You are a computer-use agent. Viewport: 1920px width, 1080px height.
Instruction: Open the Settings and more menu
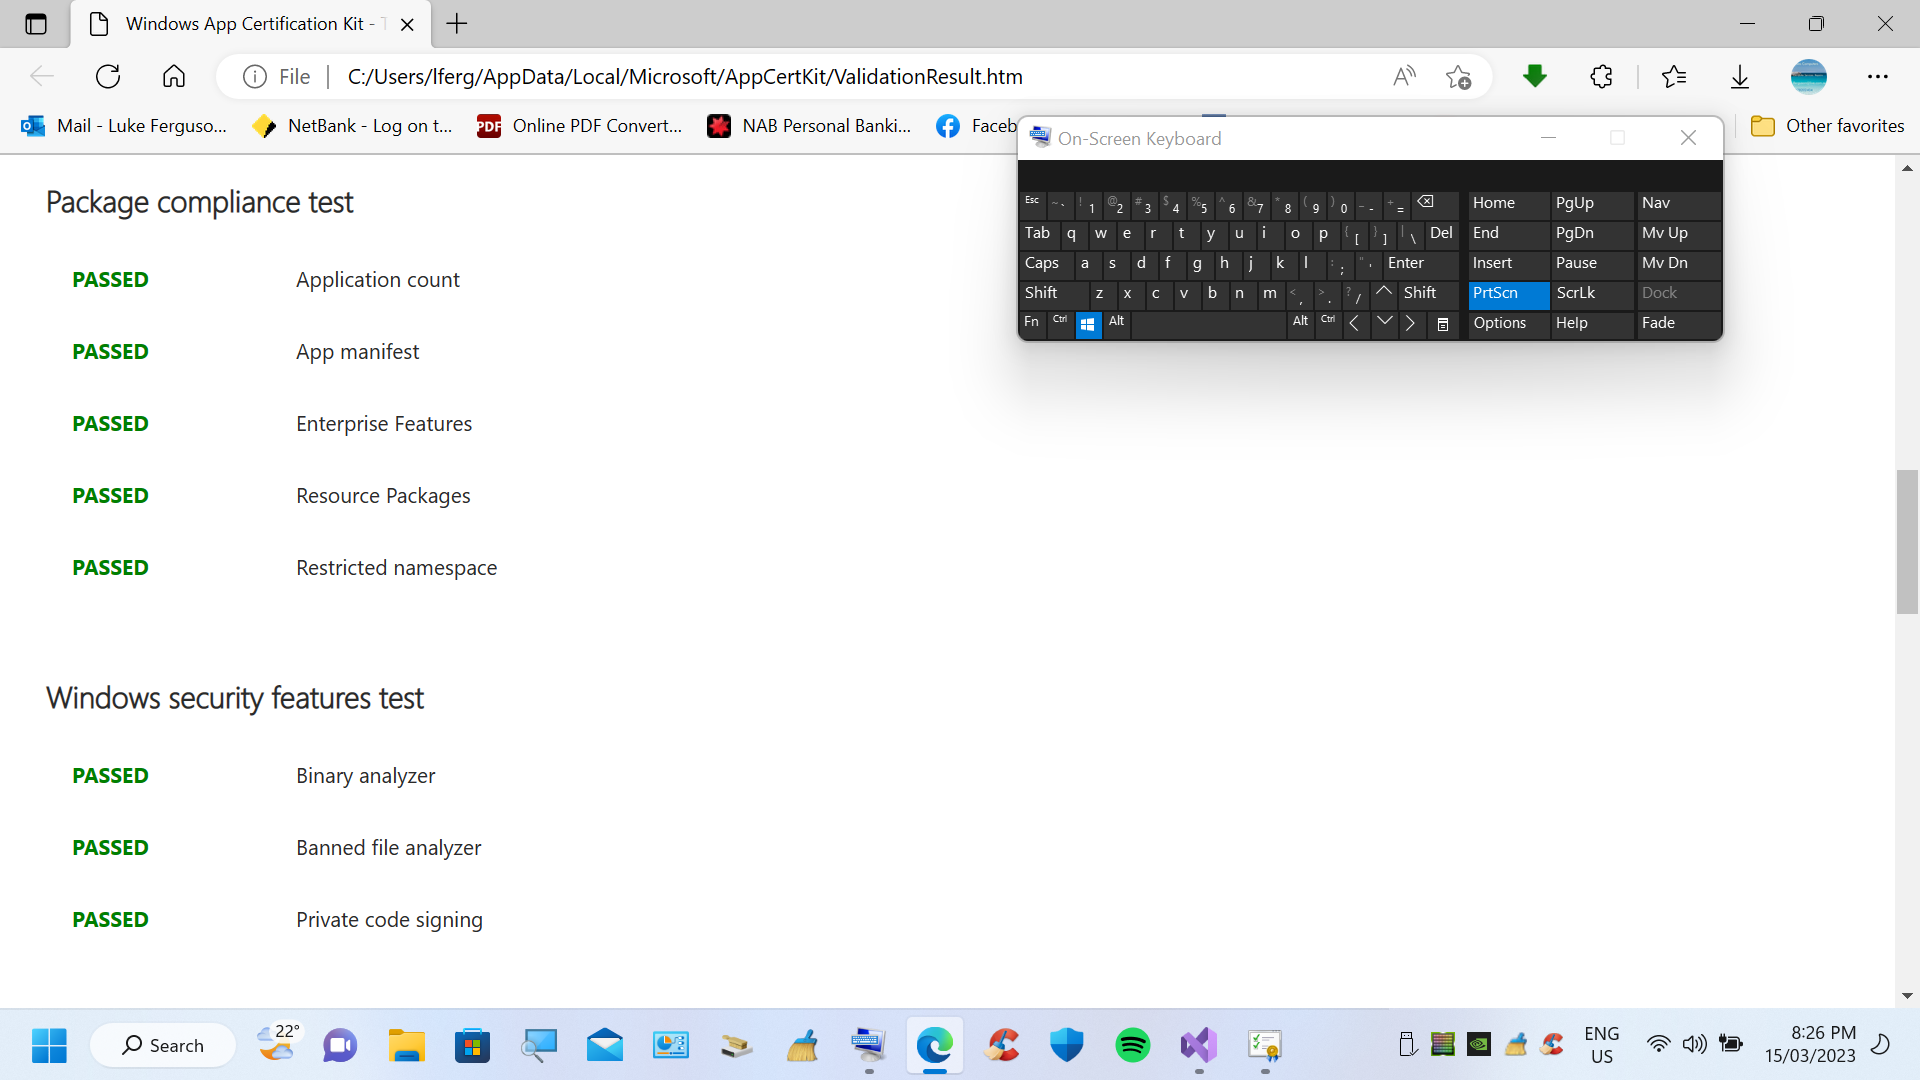point(1879,76)
